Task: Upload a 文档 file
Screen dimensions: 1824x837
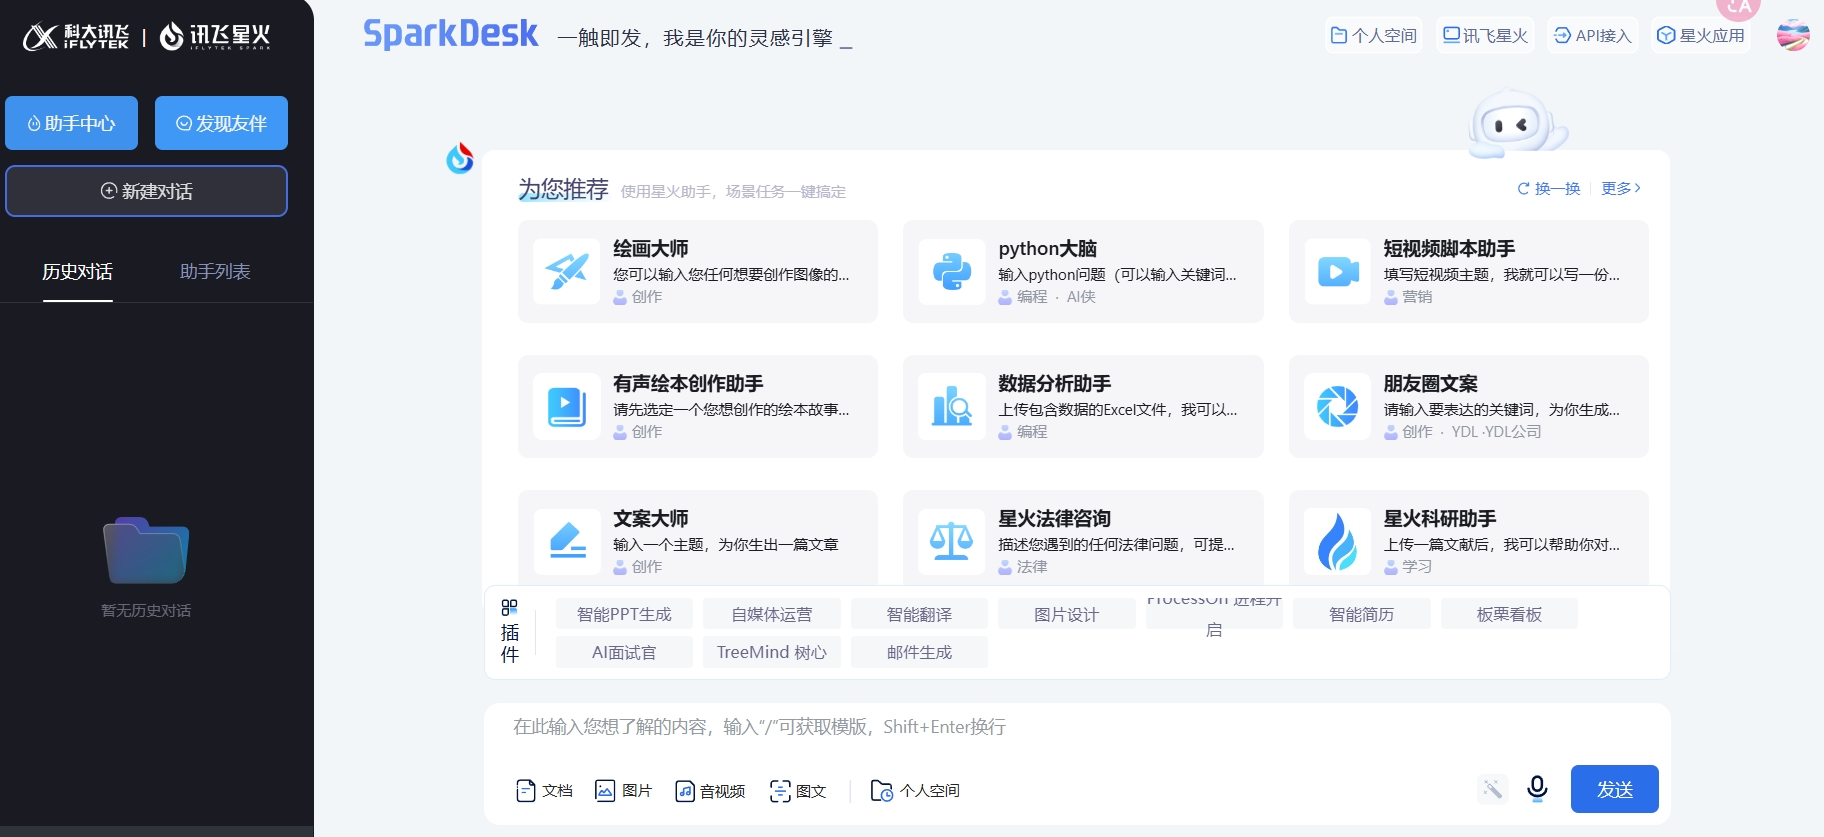Action: (544, 790)
